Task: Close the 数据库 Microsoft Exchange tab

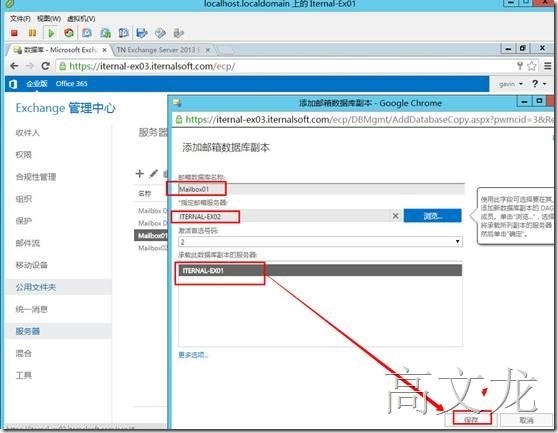Action: tap(104, 50)
